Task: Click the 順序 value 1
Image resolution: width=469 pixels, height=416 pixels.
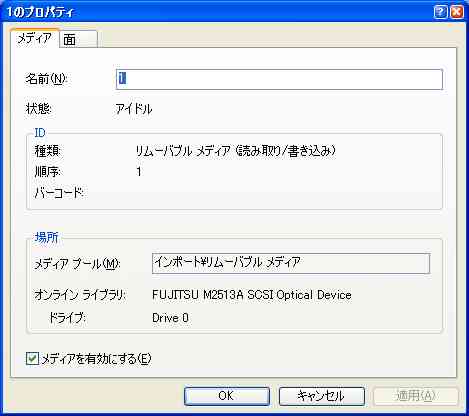Action: coord(139,172)
